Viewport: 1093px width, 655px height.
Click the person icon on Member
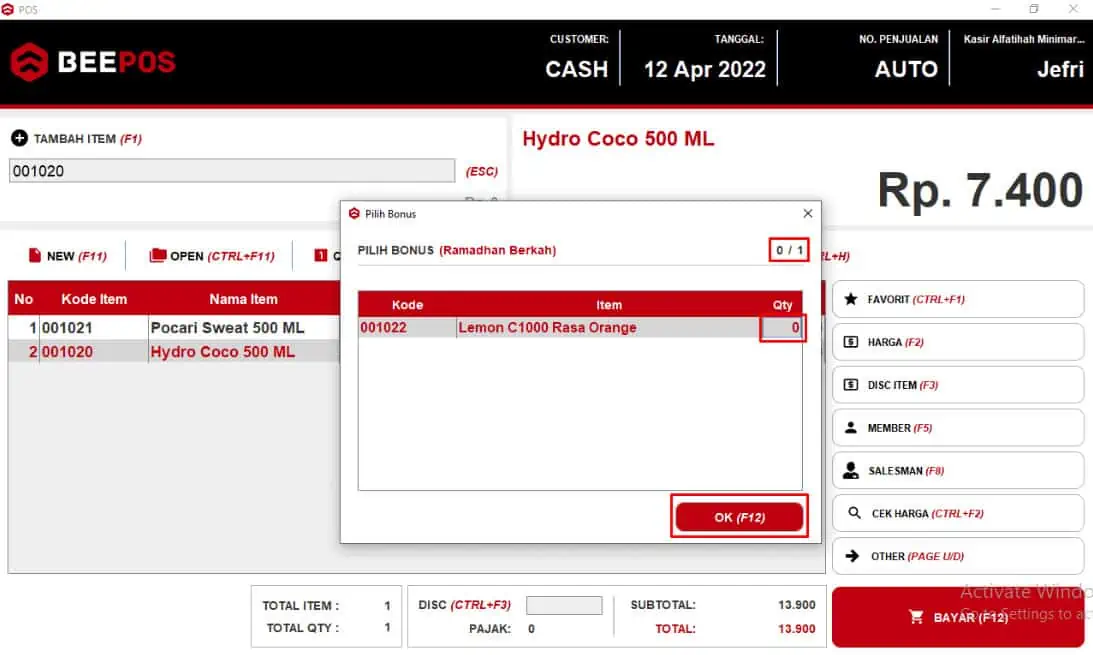851,428
